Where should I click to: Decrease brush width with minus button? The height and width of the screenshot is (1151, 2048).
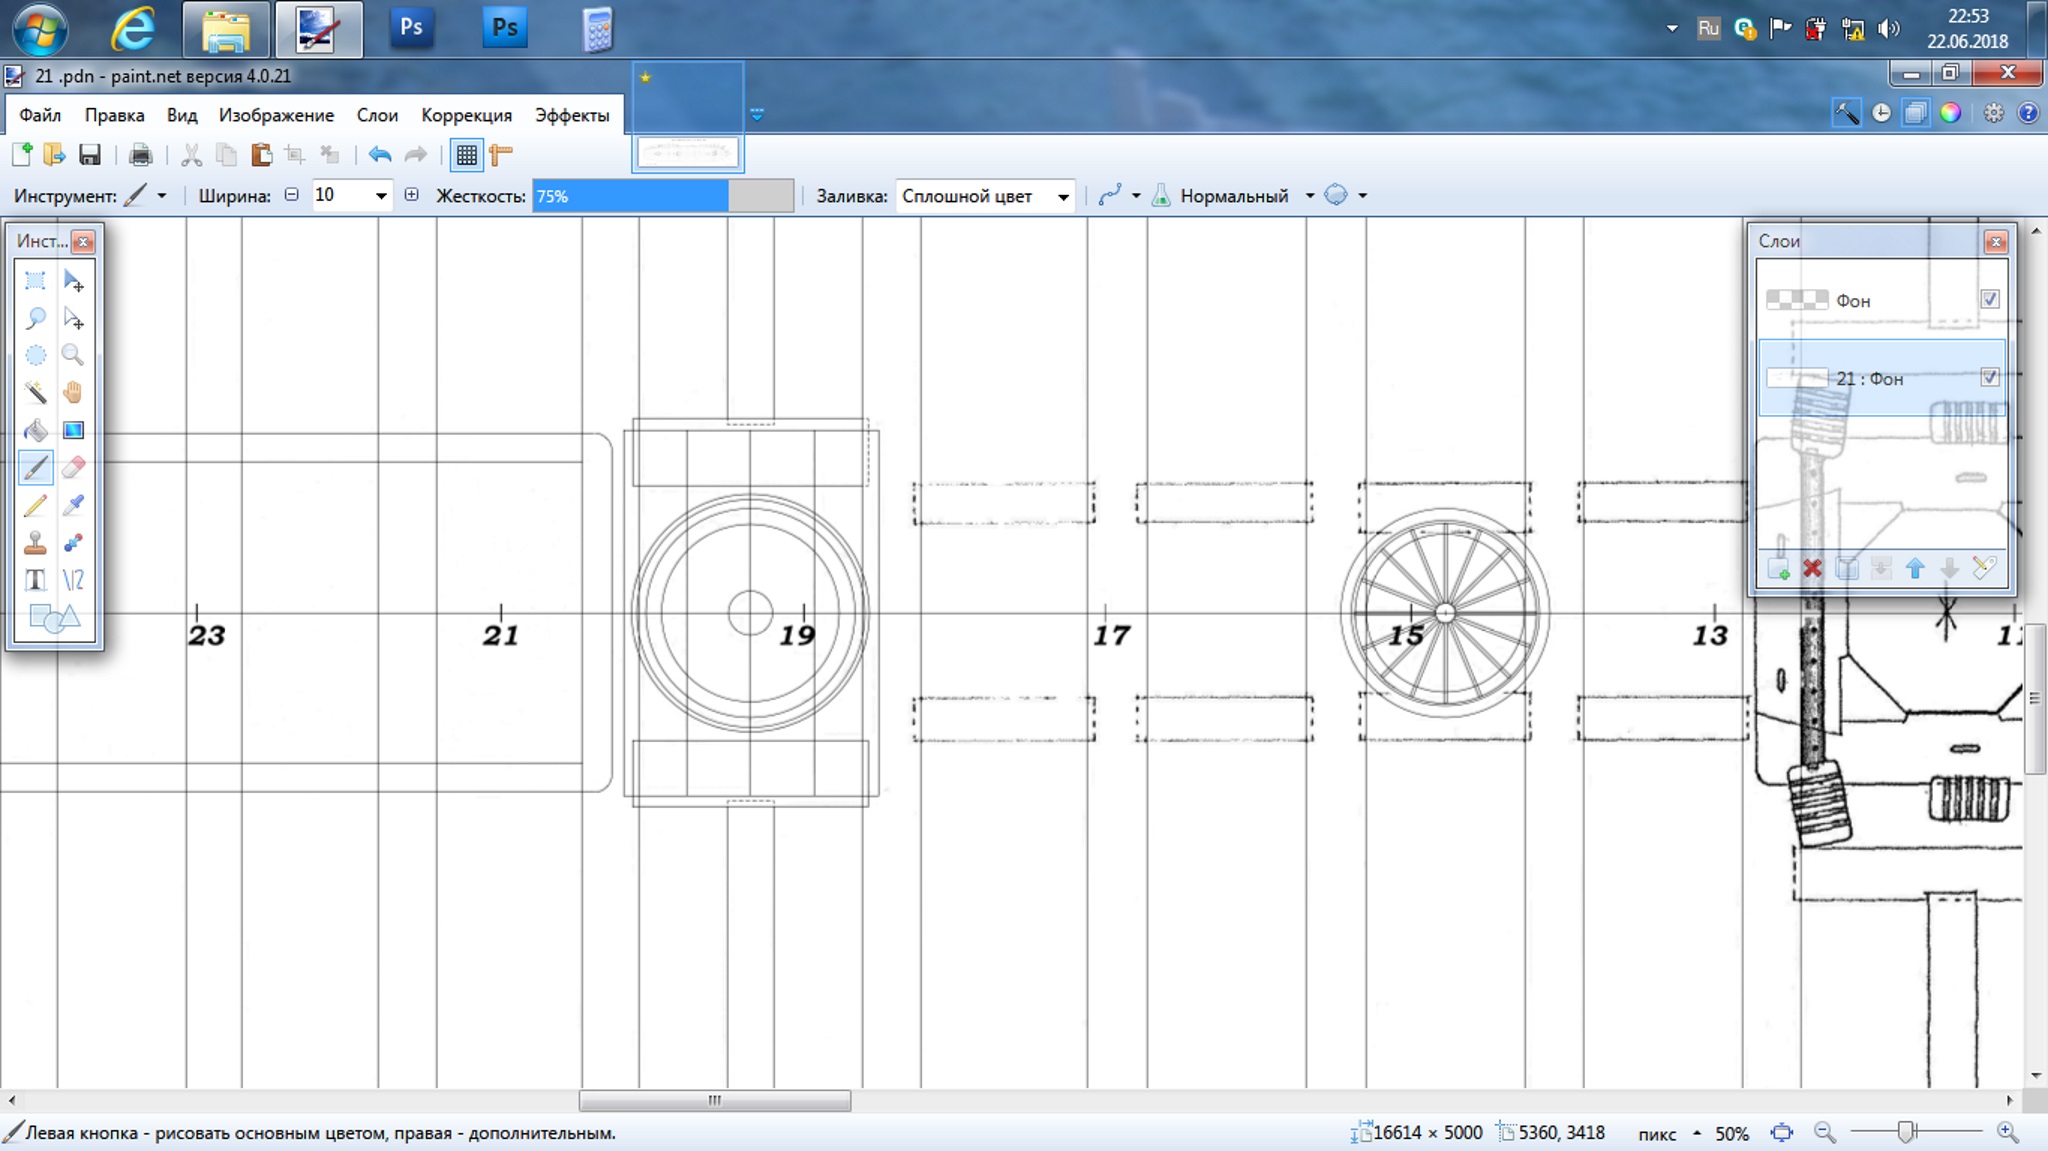point(291,195)
